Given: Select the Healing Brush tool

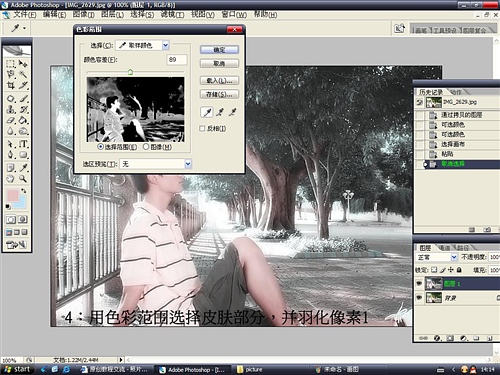Looking at the screenshot, I should coord(11,99).
